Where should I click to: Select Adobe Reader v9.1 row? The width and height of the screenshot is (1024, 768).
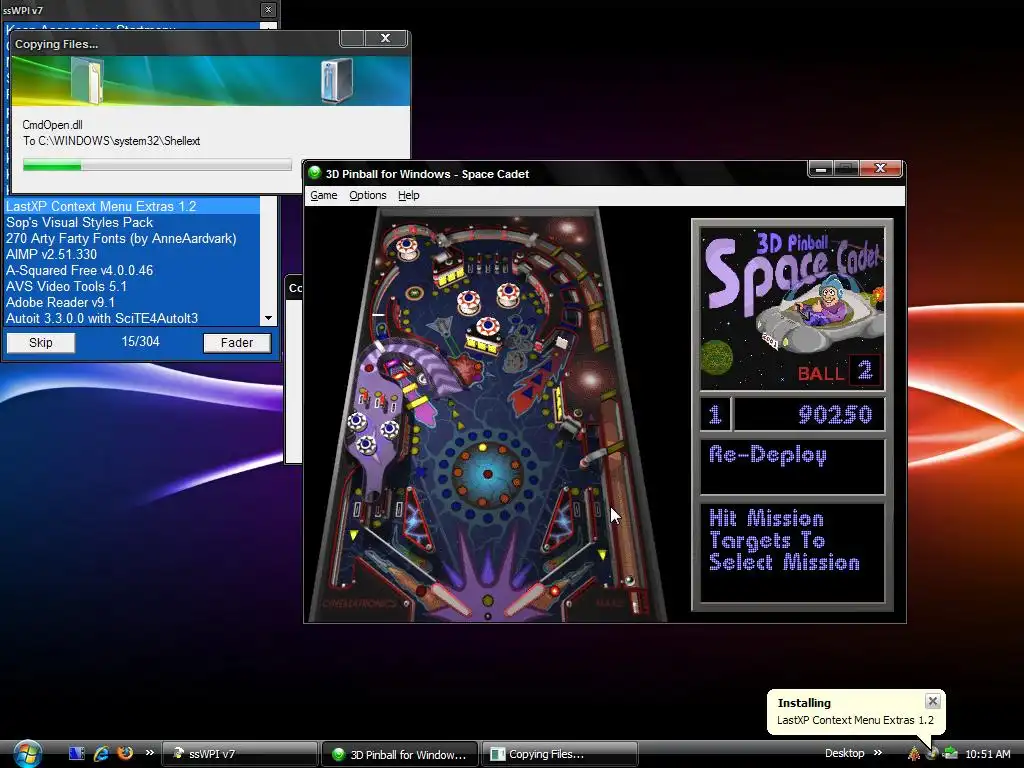(133, 302)
